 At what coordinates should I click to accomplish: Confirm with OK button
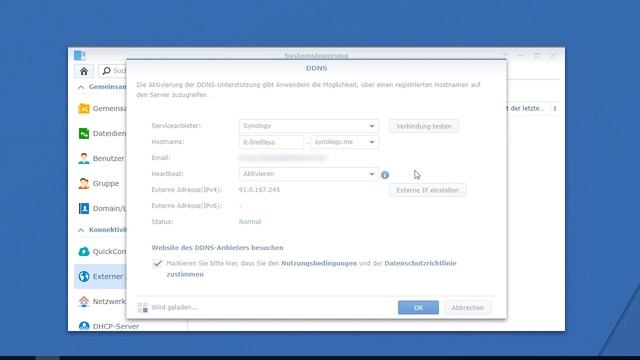[418, 308]
